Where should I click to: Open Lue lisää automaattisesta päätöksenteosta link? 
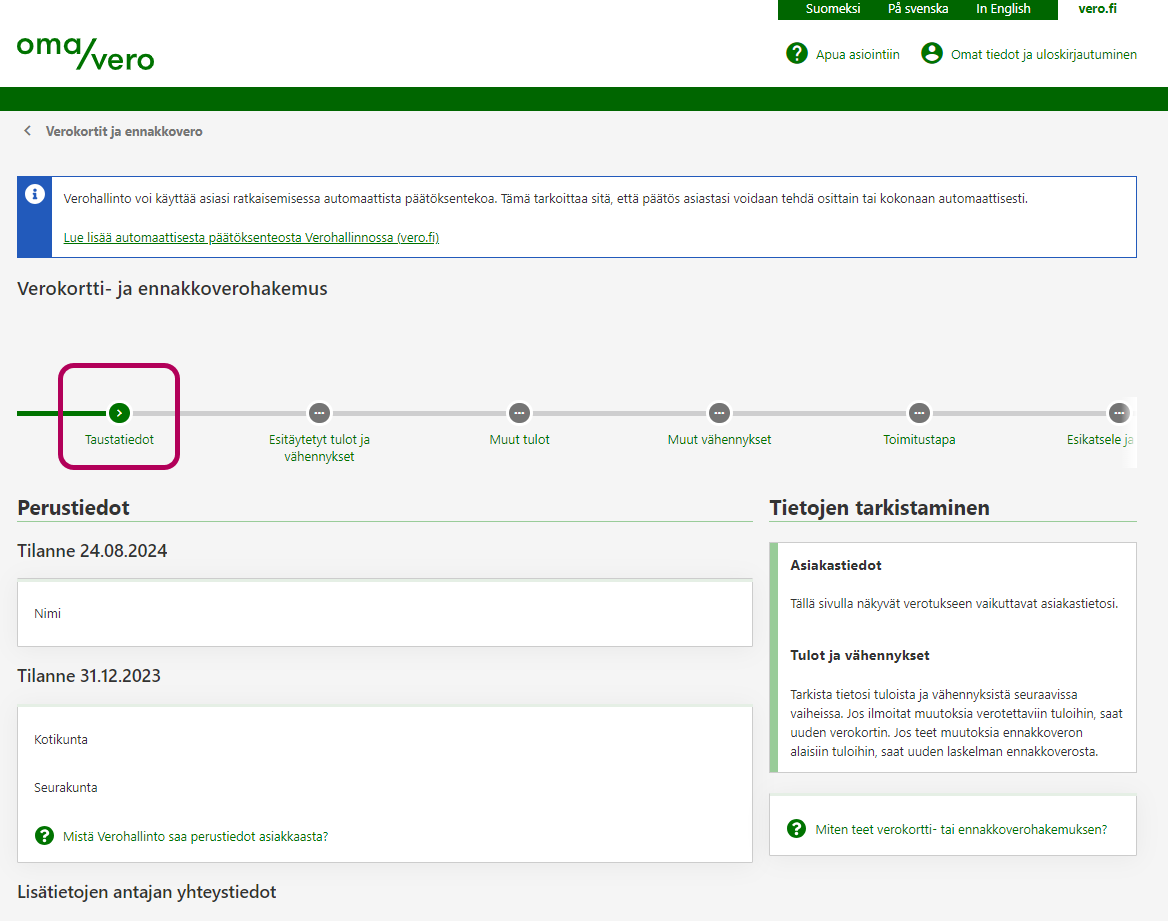[251, 238]
